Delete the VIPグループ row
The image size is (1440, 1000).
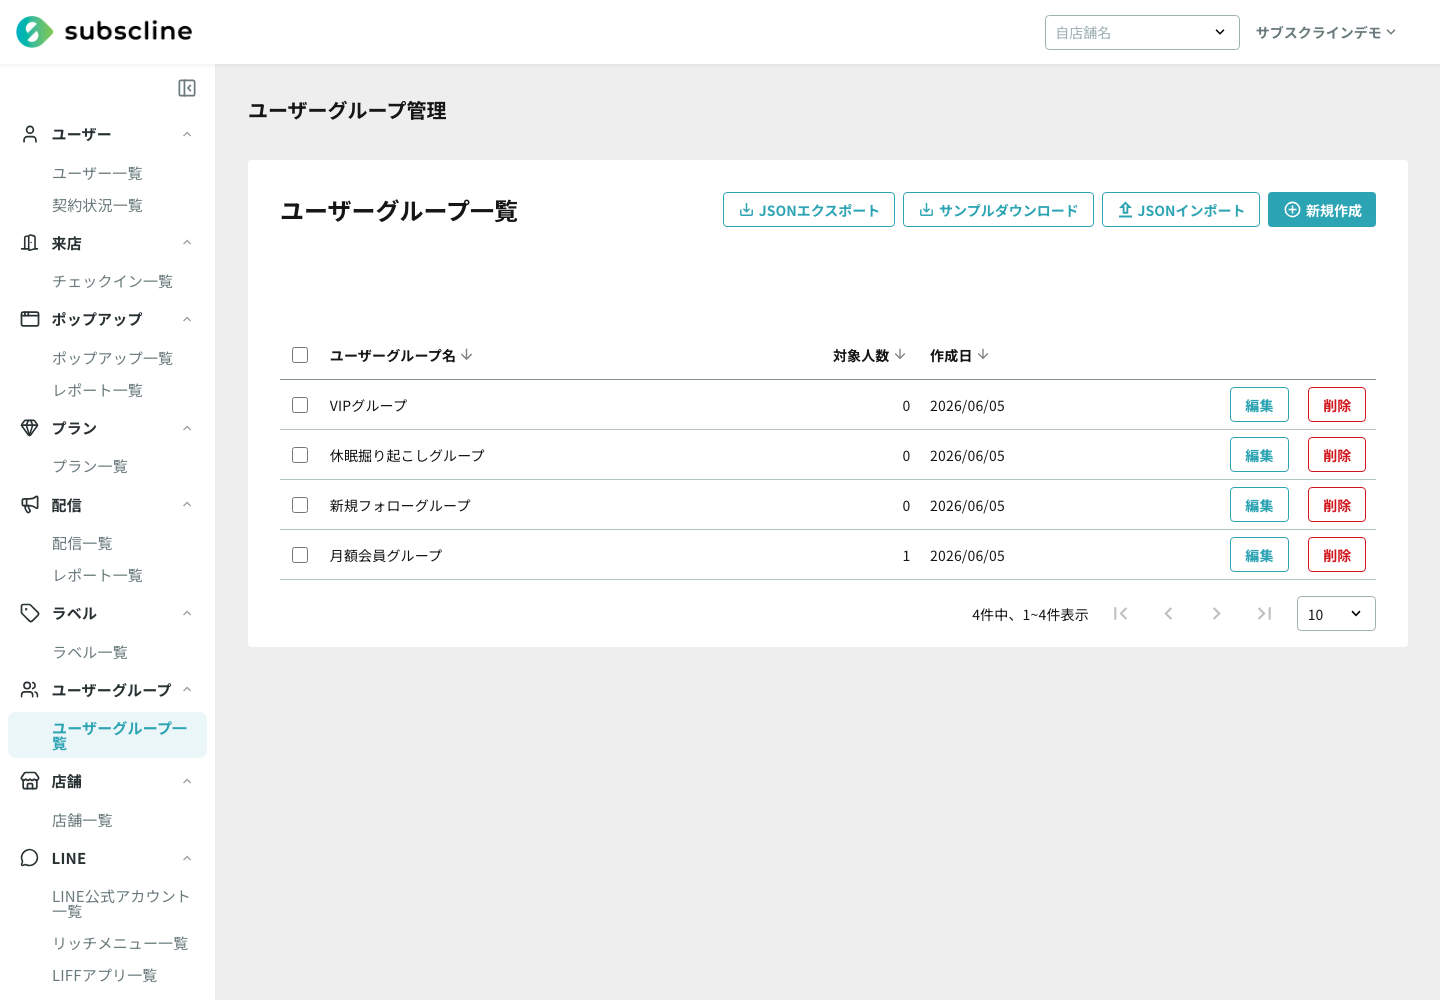click(x=1337, y=405)
